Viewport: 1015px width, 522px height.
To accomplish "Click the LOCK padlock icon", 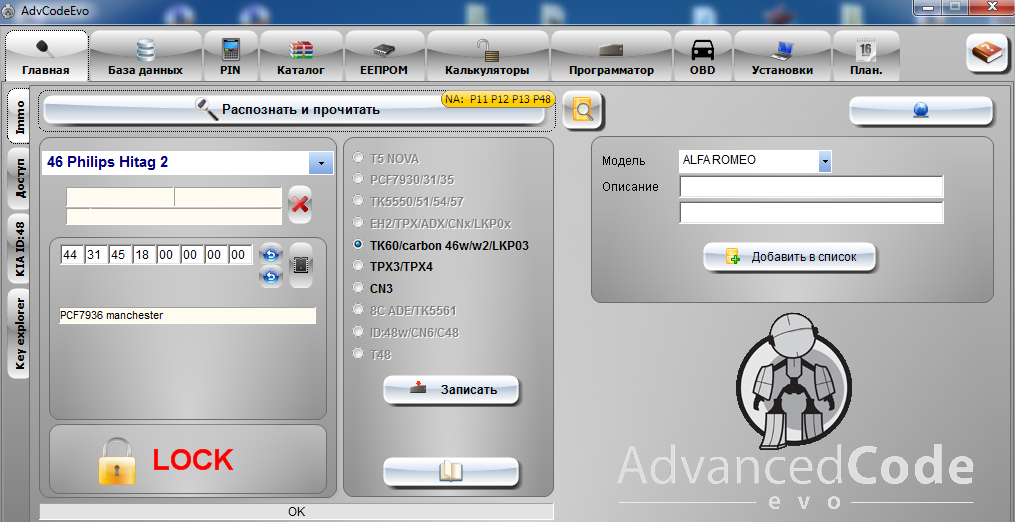I will [117, 462].
